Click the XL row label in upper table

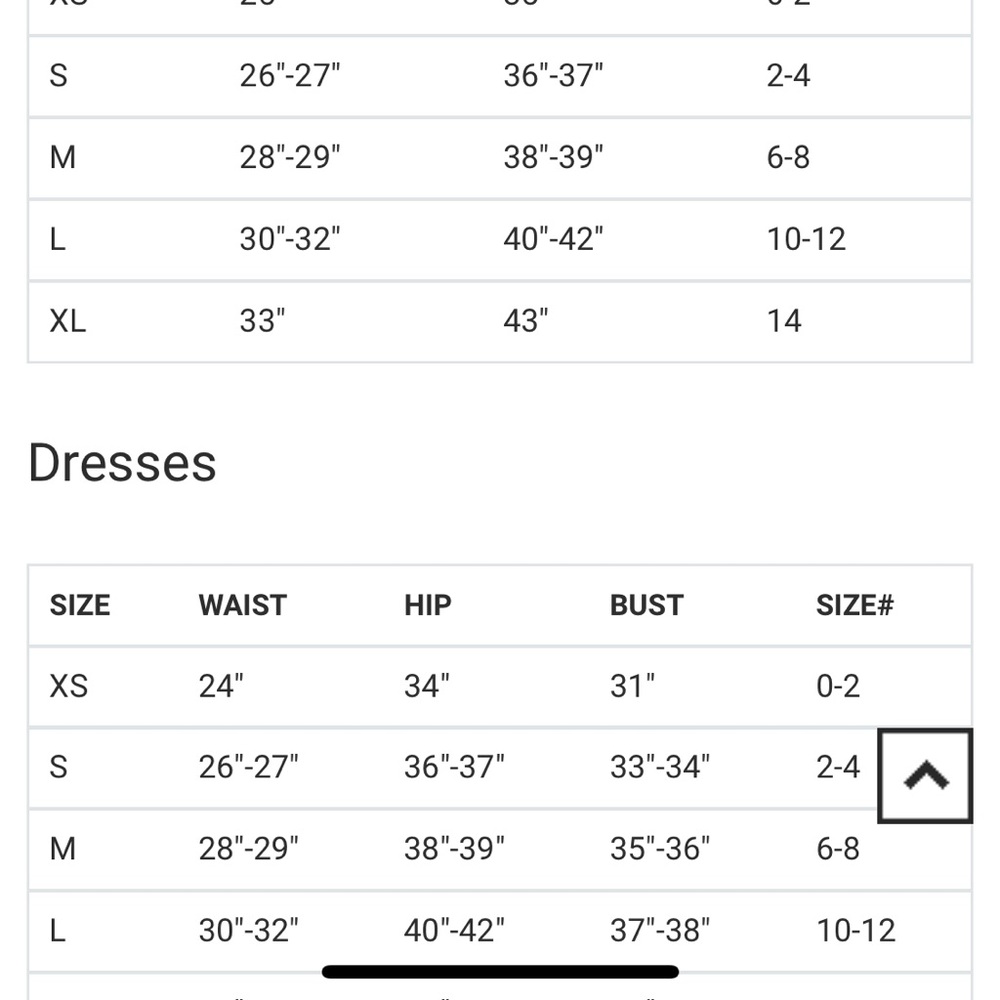[68, 321]
